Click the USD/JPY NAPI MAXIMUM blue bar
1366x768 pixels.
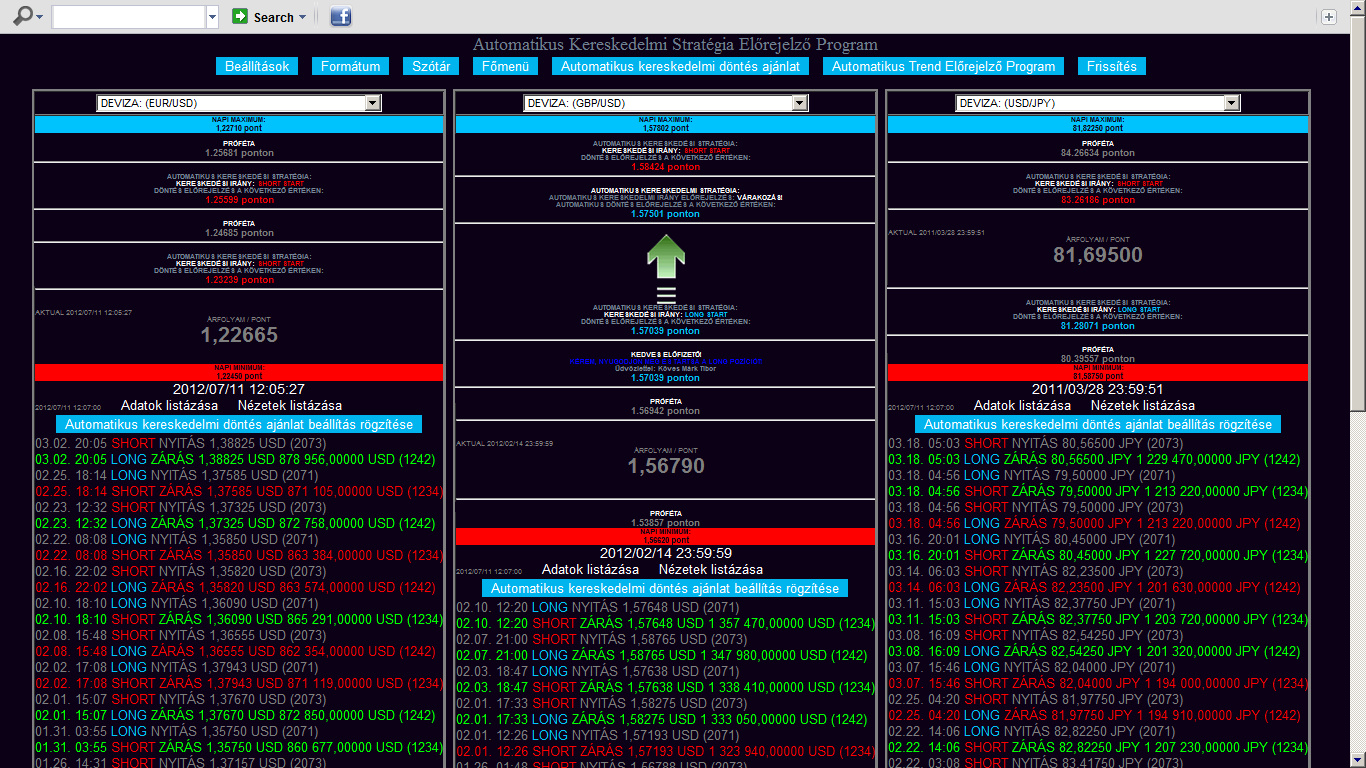pyautogui.click(x=1097, y=124)
